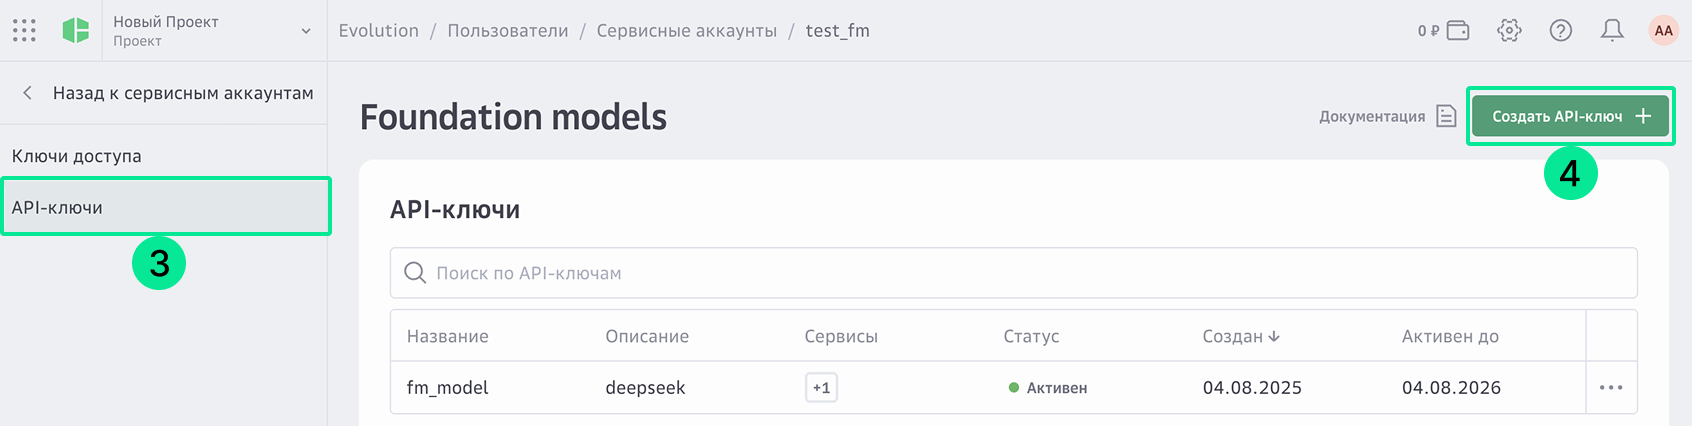Expand the +1 services badge
The height and width of the screenshot is (426, 1692).
[821, 388]
